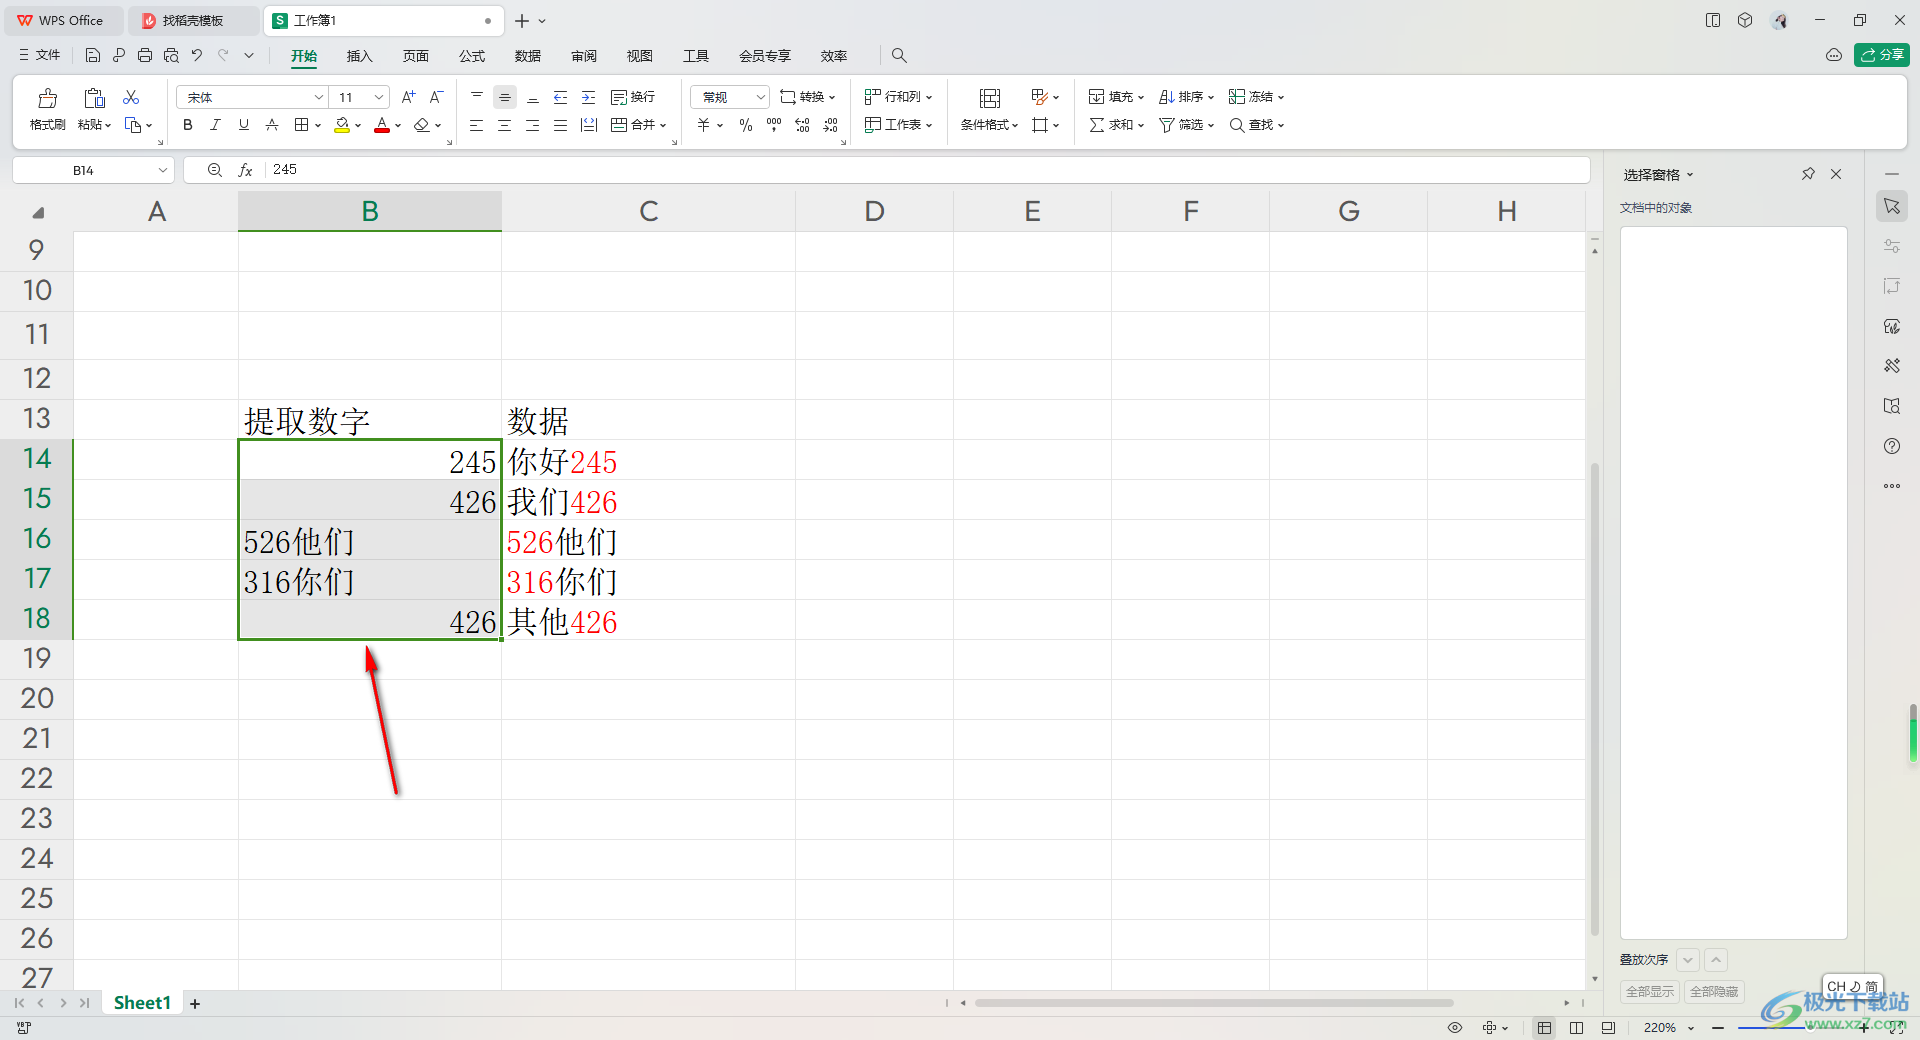Open the Rows and Columns (行和列) dropdown
1920x1040 pixels.
click(898, 97)
